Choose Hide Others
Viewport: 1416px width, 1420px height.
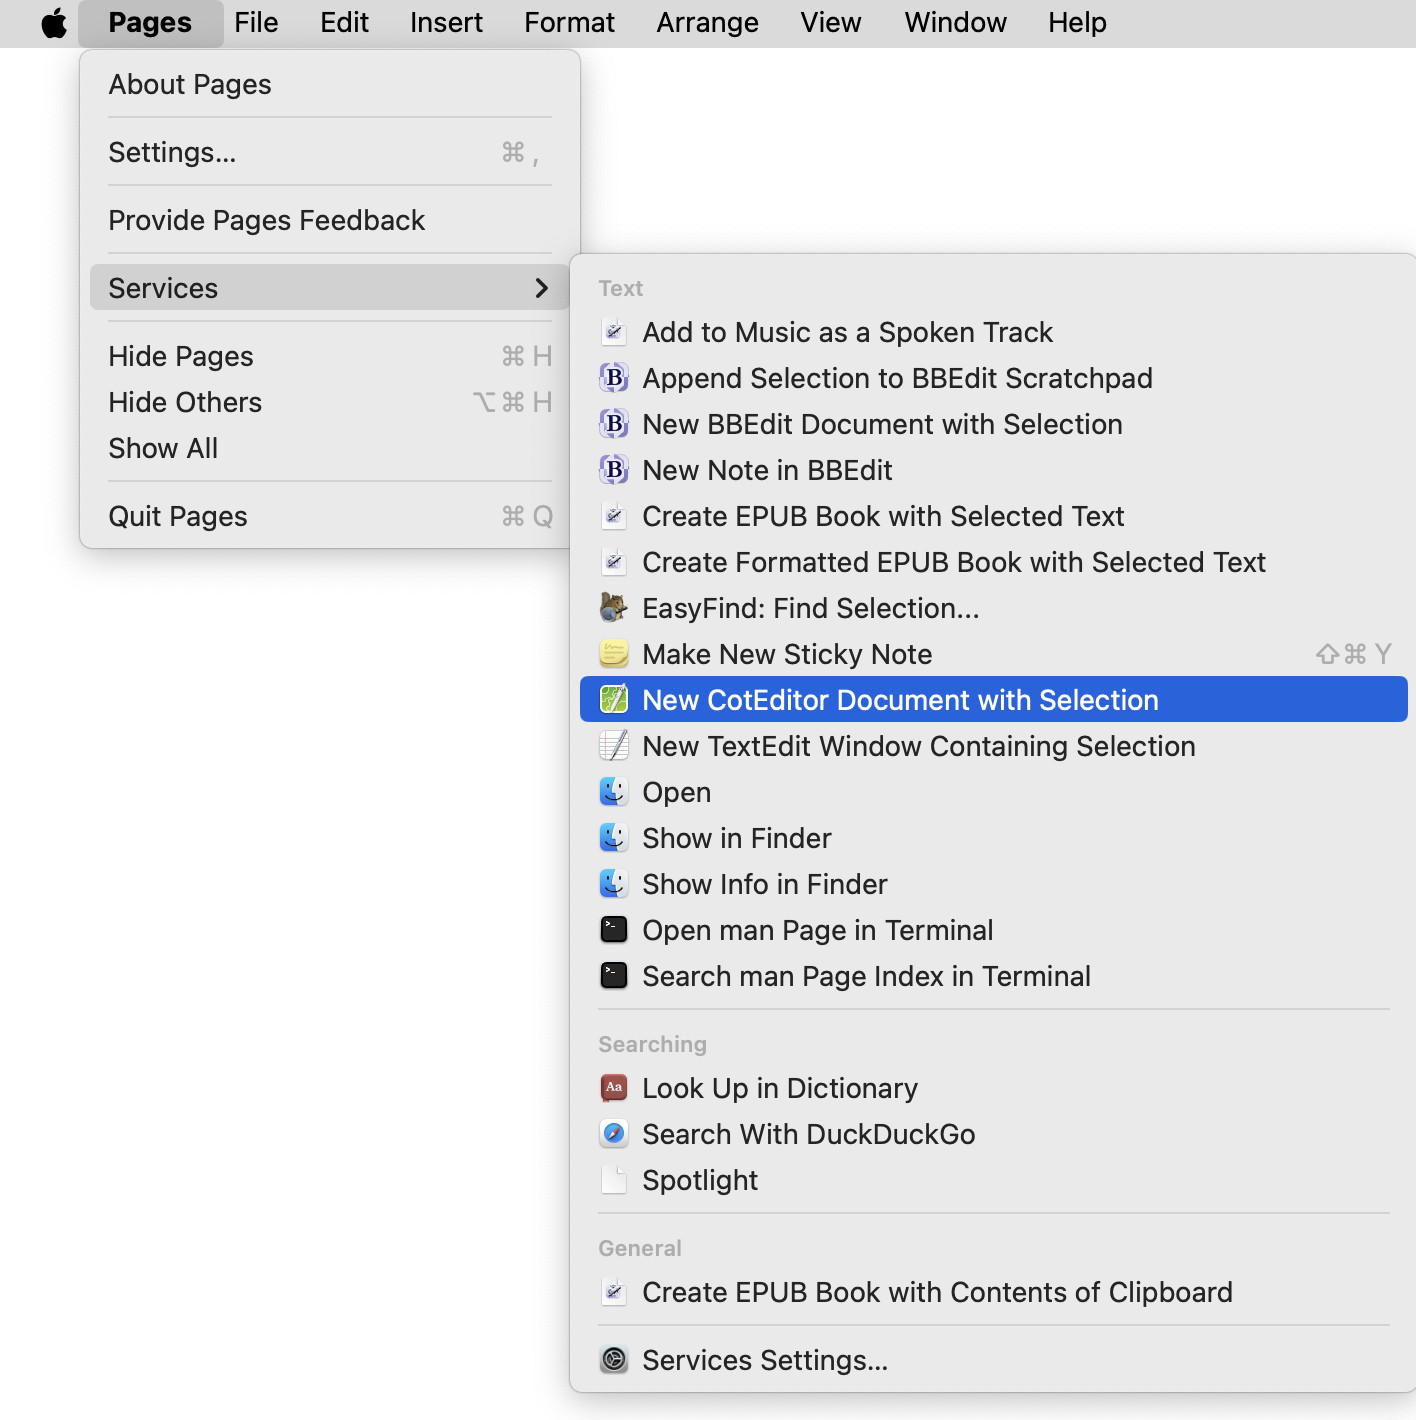point(329,402)
